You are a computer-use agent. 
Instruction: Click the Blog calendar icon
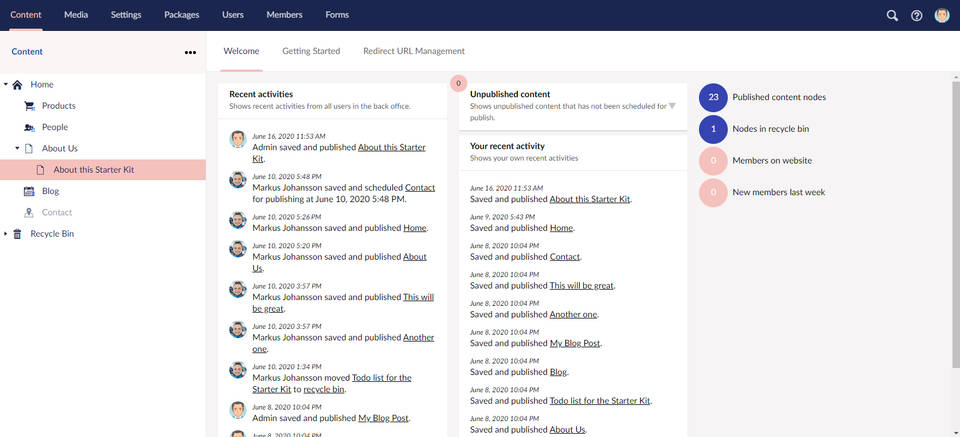[x=29, y=191]
